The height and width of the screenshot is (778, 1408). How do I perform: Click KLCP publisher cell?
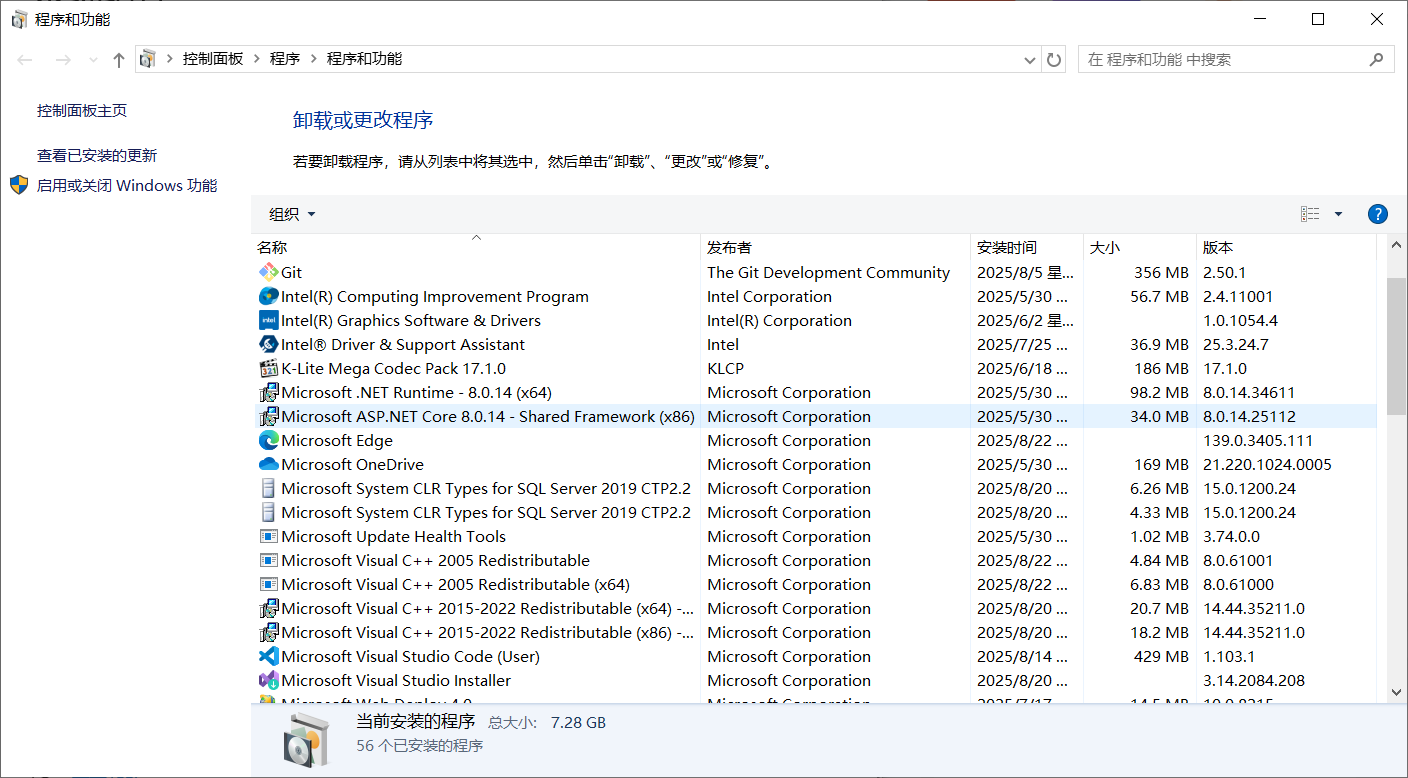point(725,368)
